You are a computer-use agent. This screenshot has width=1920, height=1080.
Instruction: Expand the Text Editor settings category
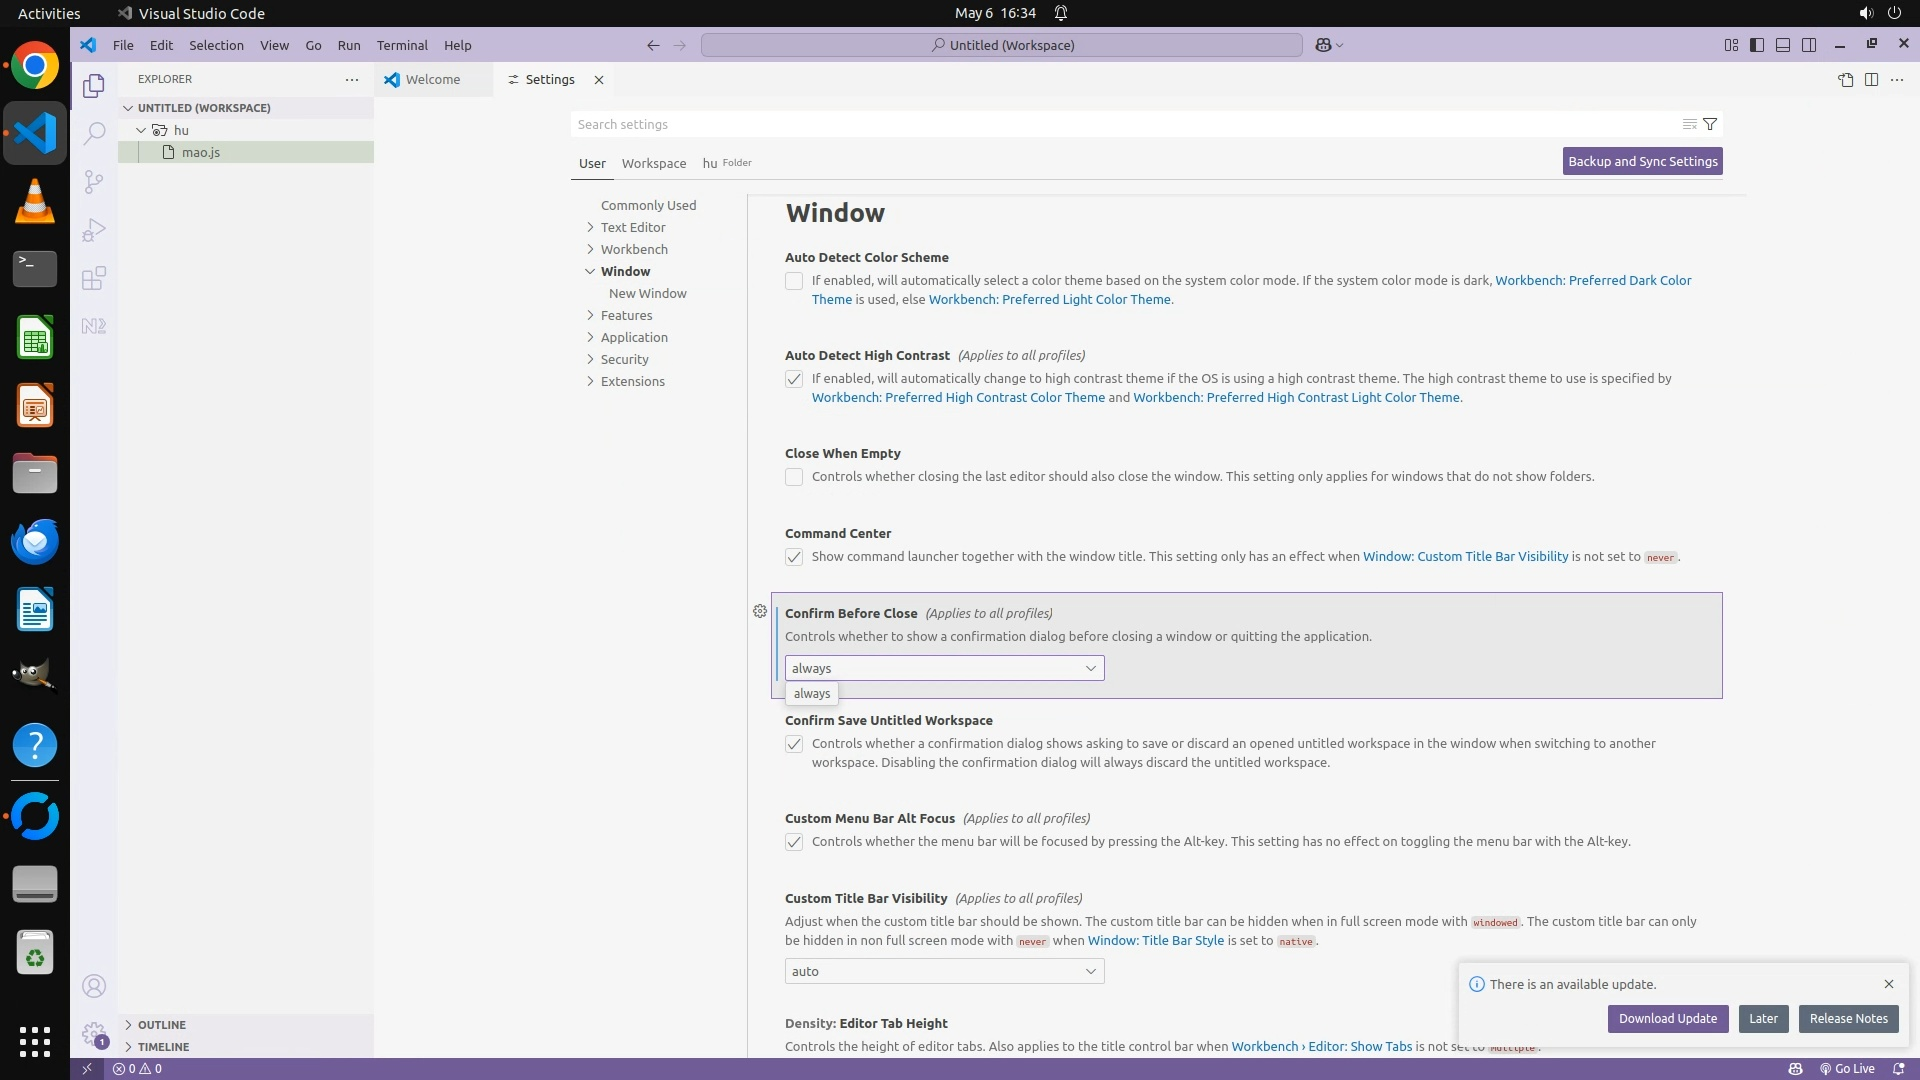click(x=632, y=227)
